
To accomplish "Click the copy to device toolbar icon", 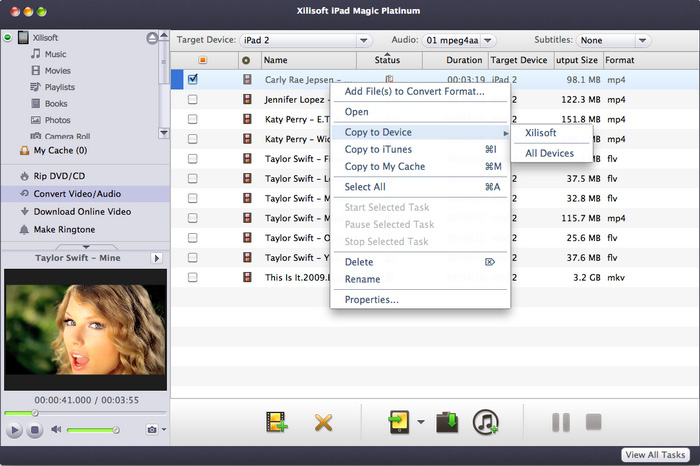I will pyautogui.click(x=400, y=422).
